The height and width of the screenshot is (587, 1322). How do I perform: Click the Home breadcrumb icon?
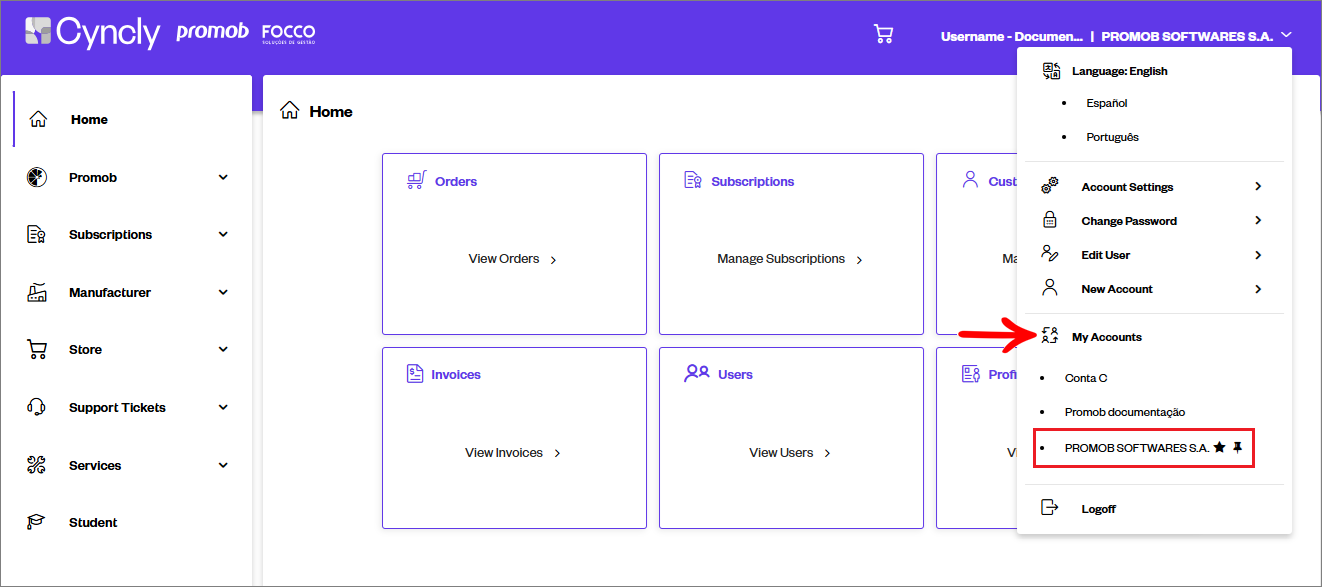click(290, 111)
